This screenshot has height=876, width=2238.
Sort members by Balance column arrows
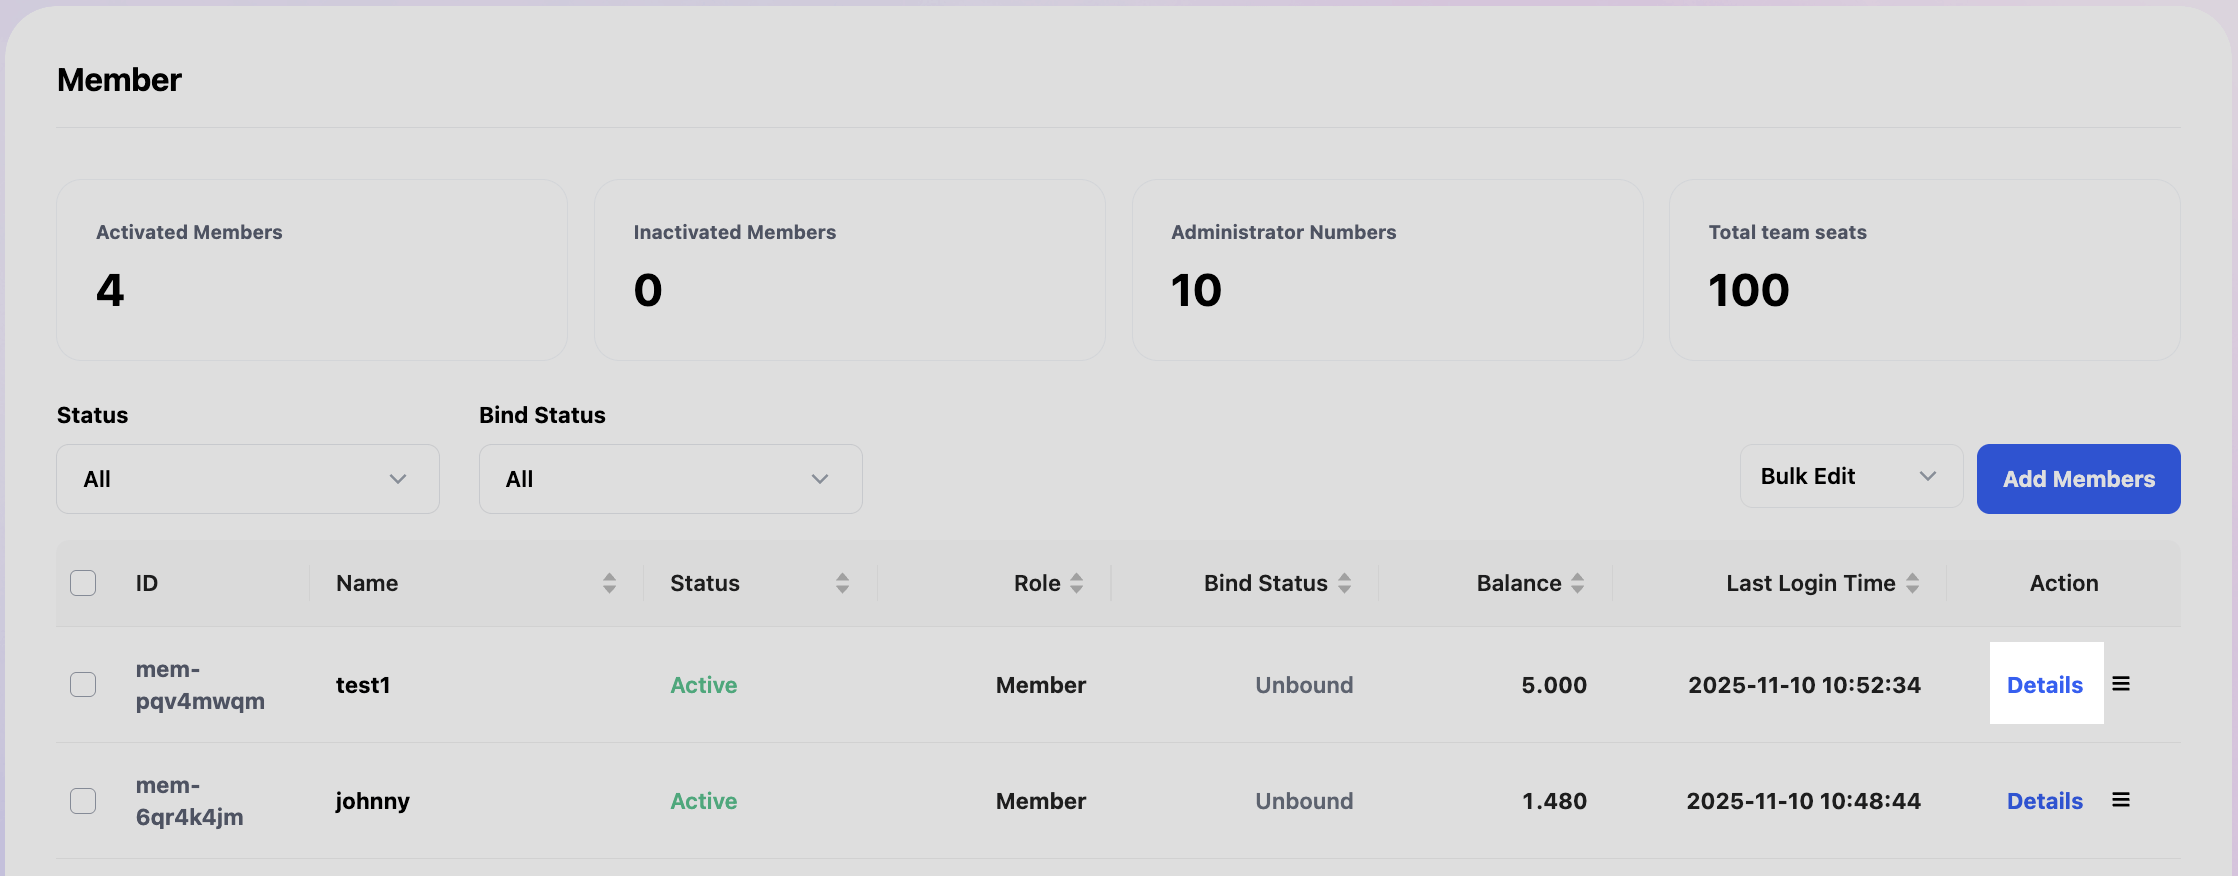click(x=1577, y=583)
